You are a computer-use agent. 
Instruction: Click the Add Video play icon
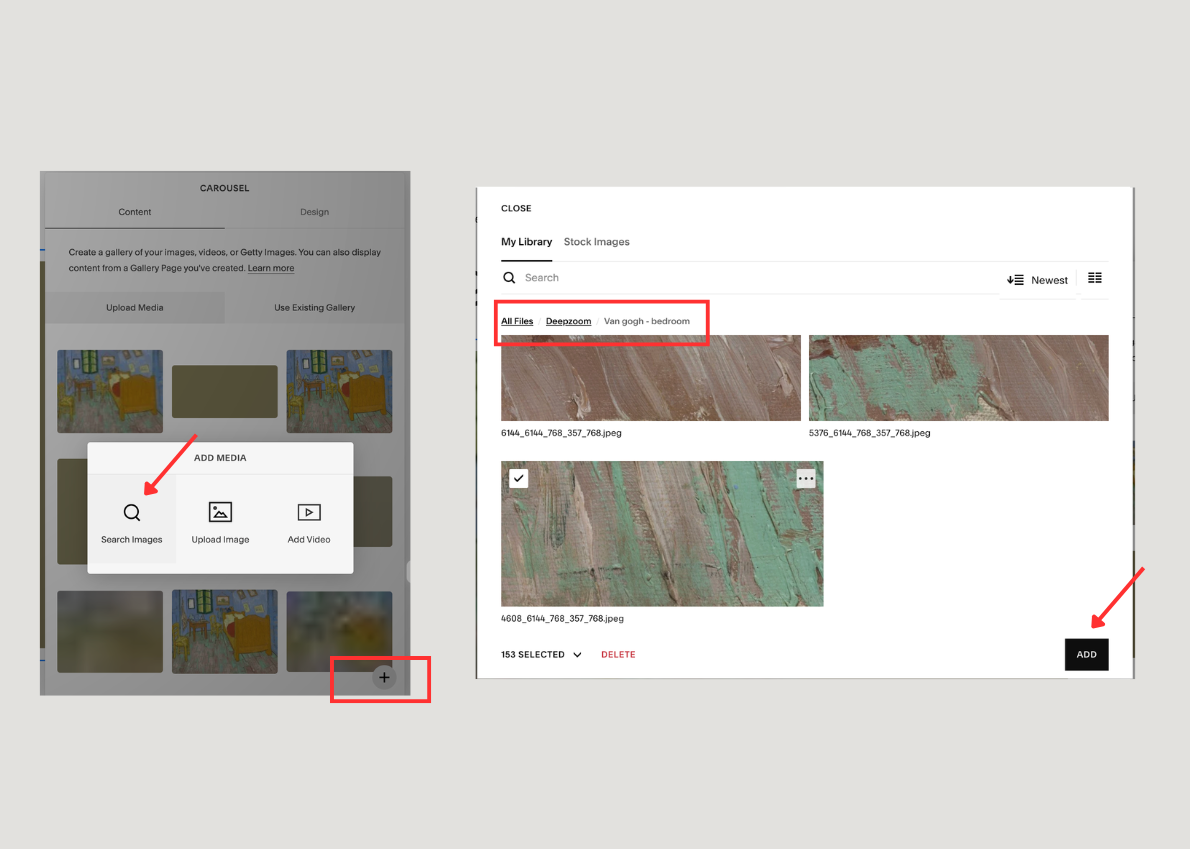(309, 512)
